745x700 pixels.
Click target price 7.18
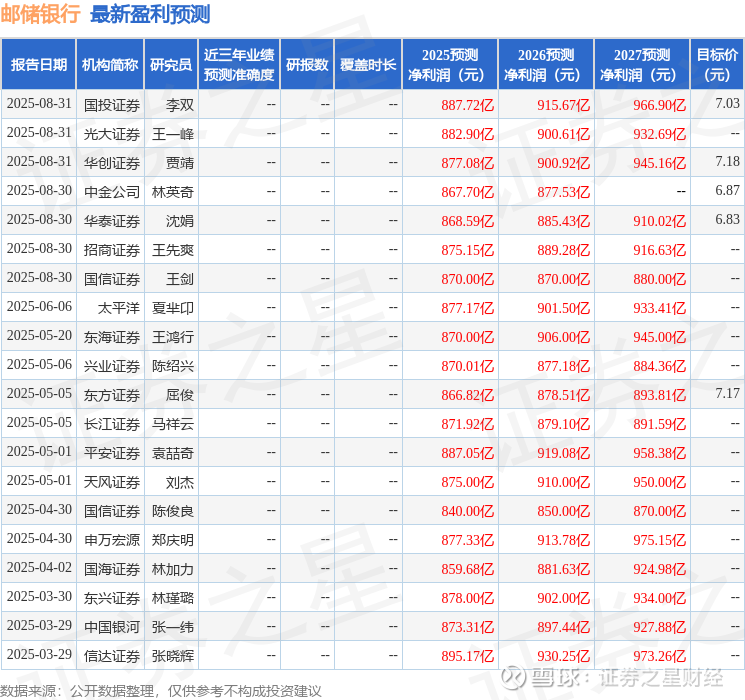pos(727,162)
